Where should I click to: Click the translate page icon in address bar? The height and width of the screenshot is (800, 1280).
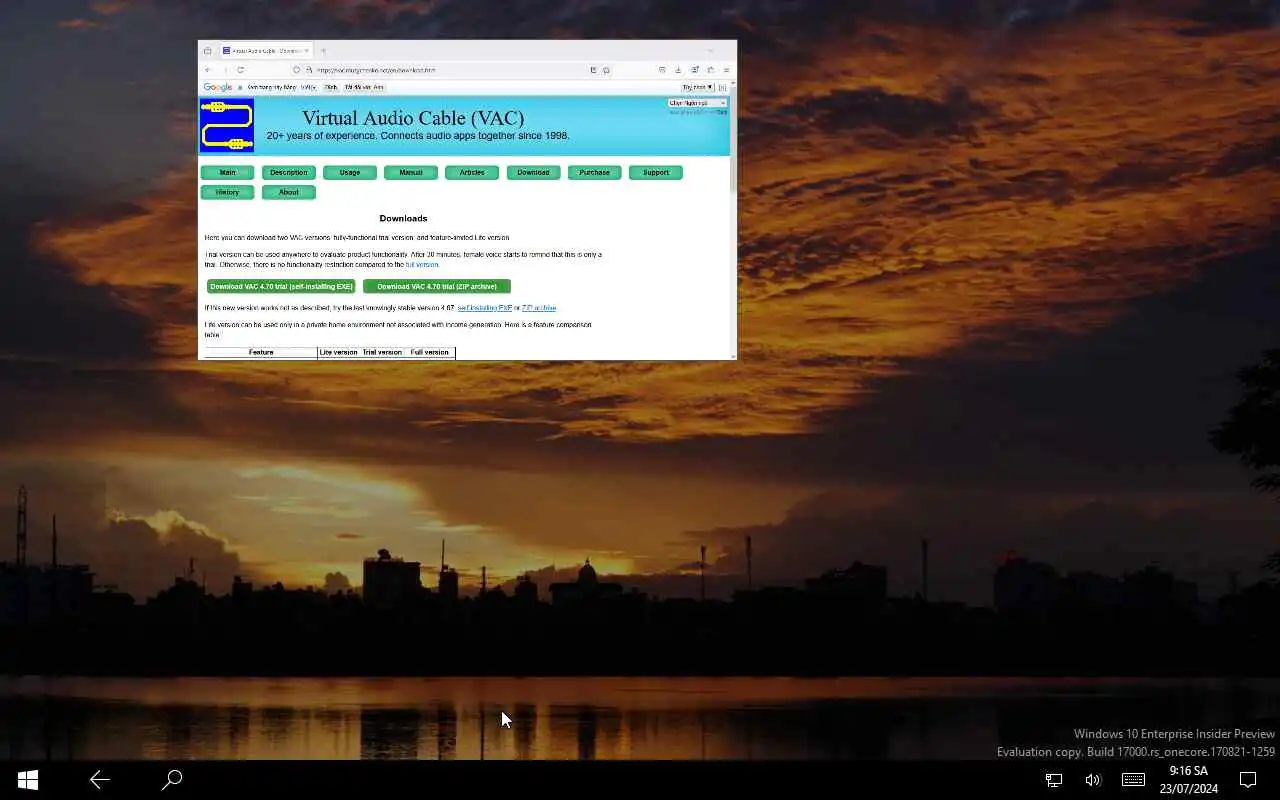click(x=593, y=70)
